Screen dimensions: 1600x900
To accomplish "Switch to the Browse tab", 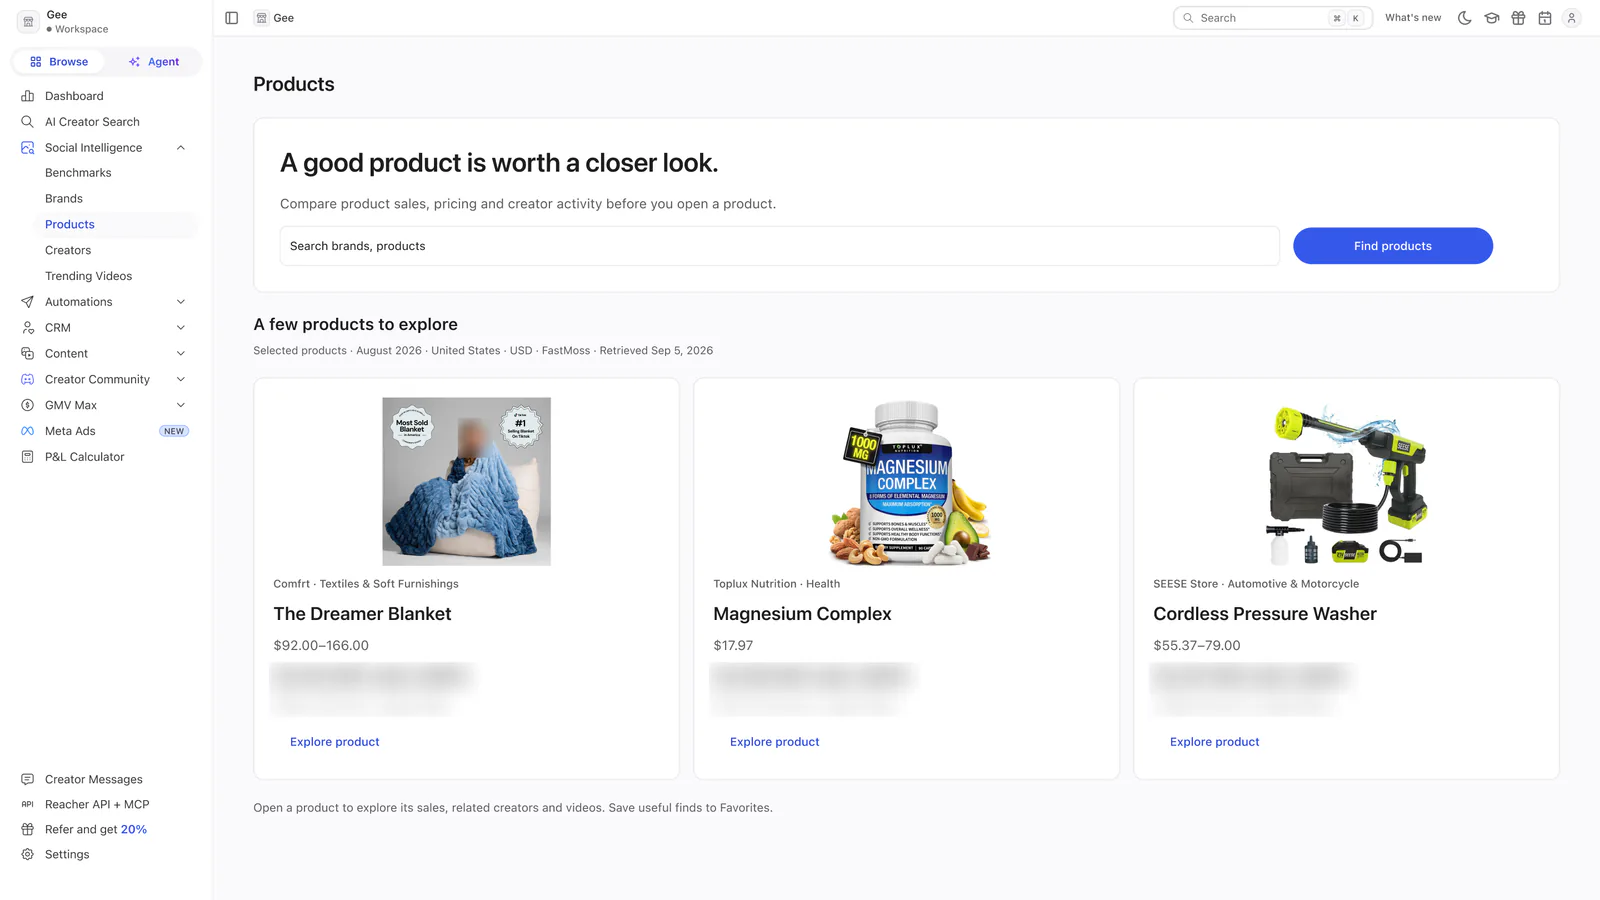I will (x=59, y=62).
